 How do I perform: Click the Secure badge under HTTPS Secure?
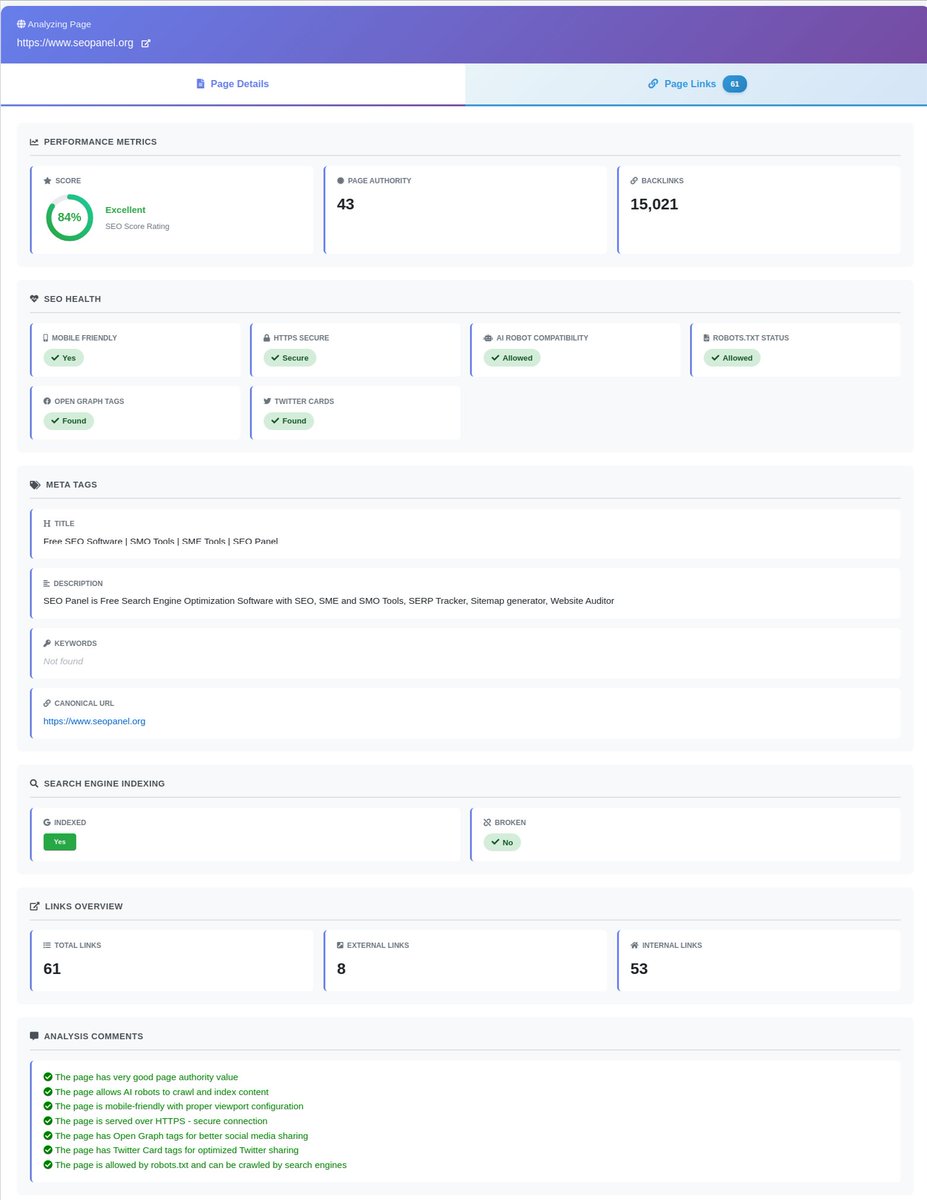290,357
